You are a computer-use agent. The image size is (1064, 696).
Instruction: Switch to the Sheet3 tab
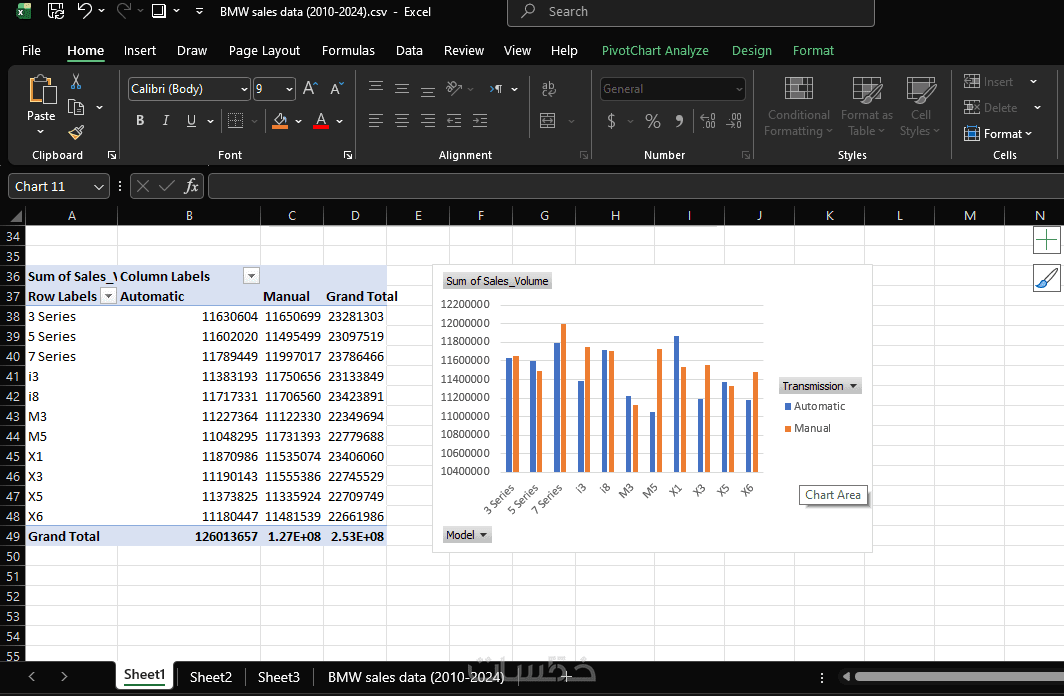[x=278, y=677]
